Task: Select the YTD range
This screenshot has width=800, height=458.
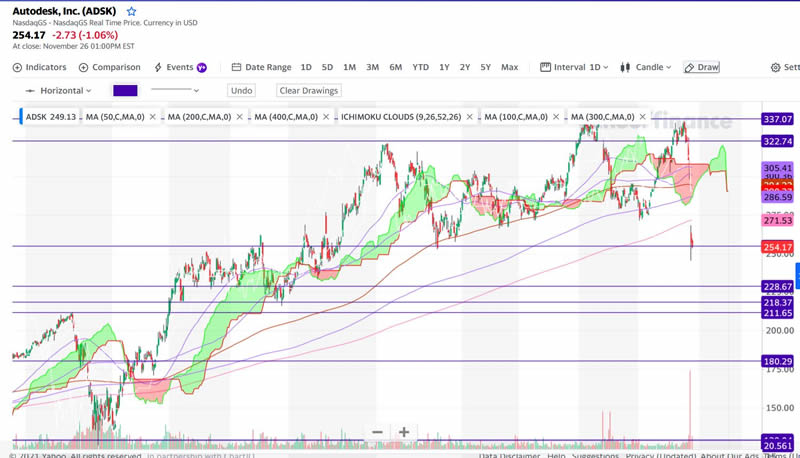Action: tap(420, 67)
